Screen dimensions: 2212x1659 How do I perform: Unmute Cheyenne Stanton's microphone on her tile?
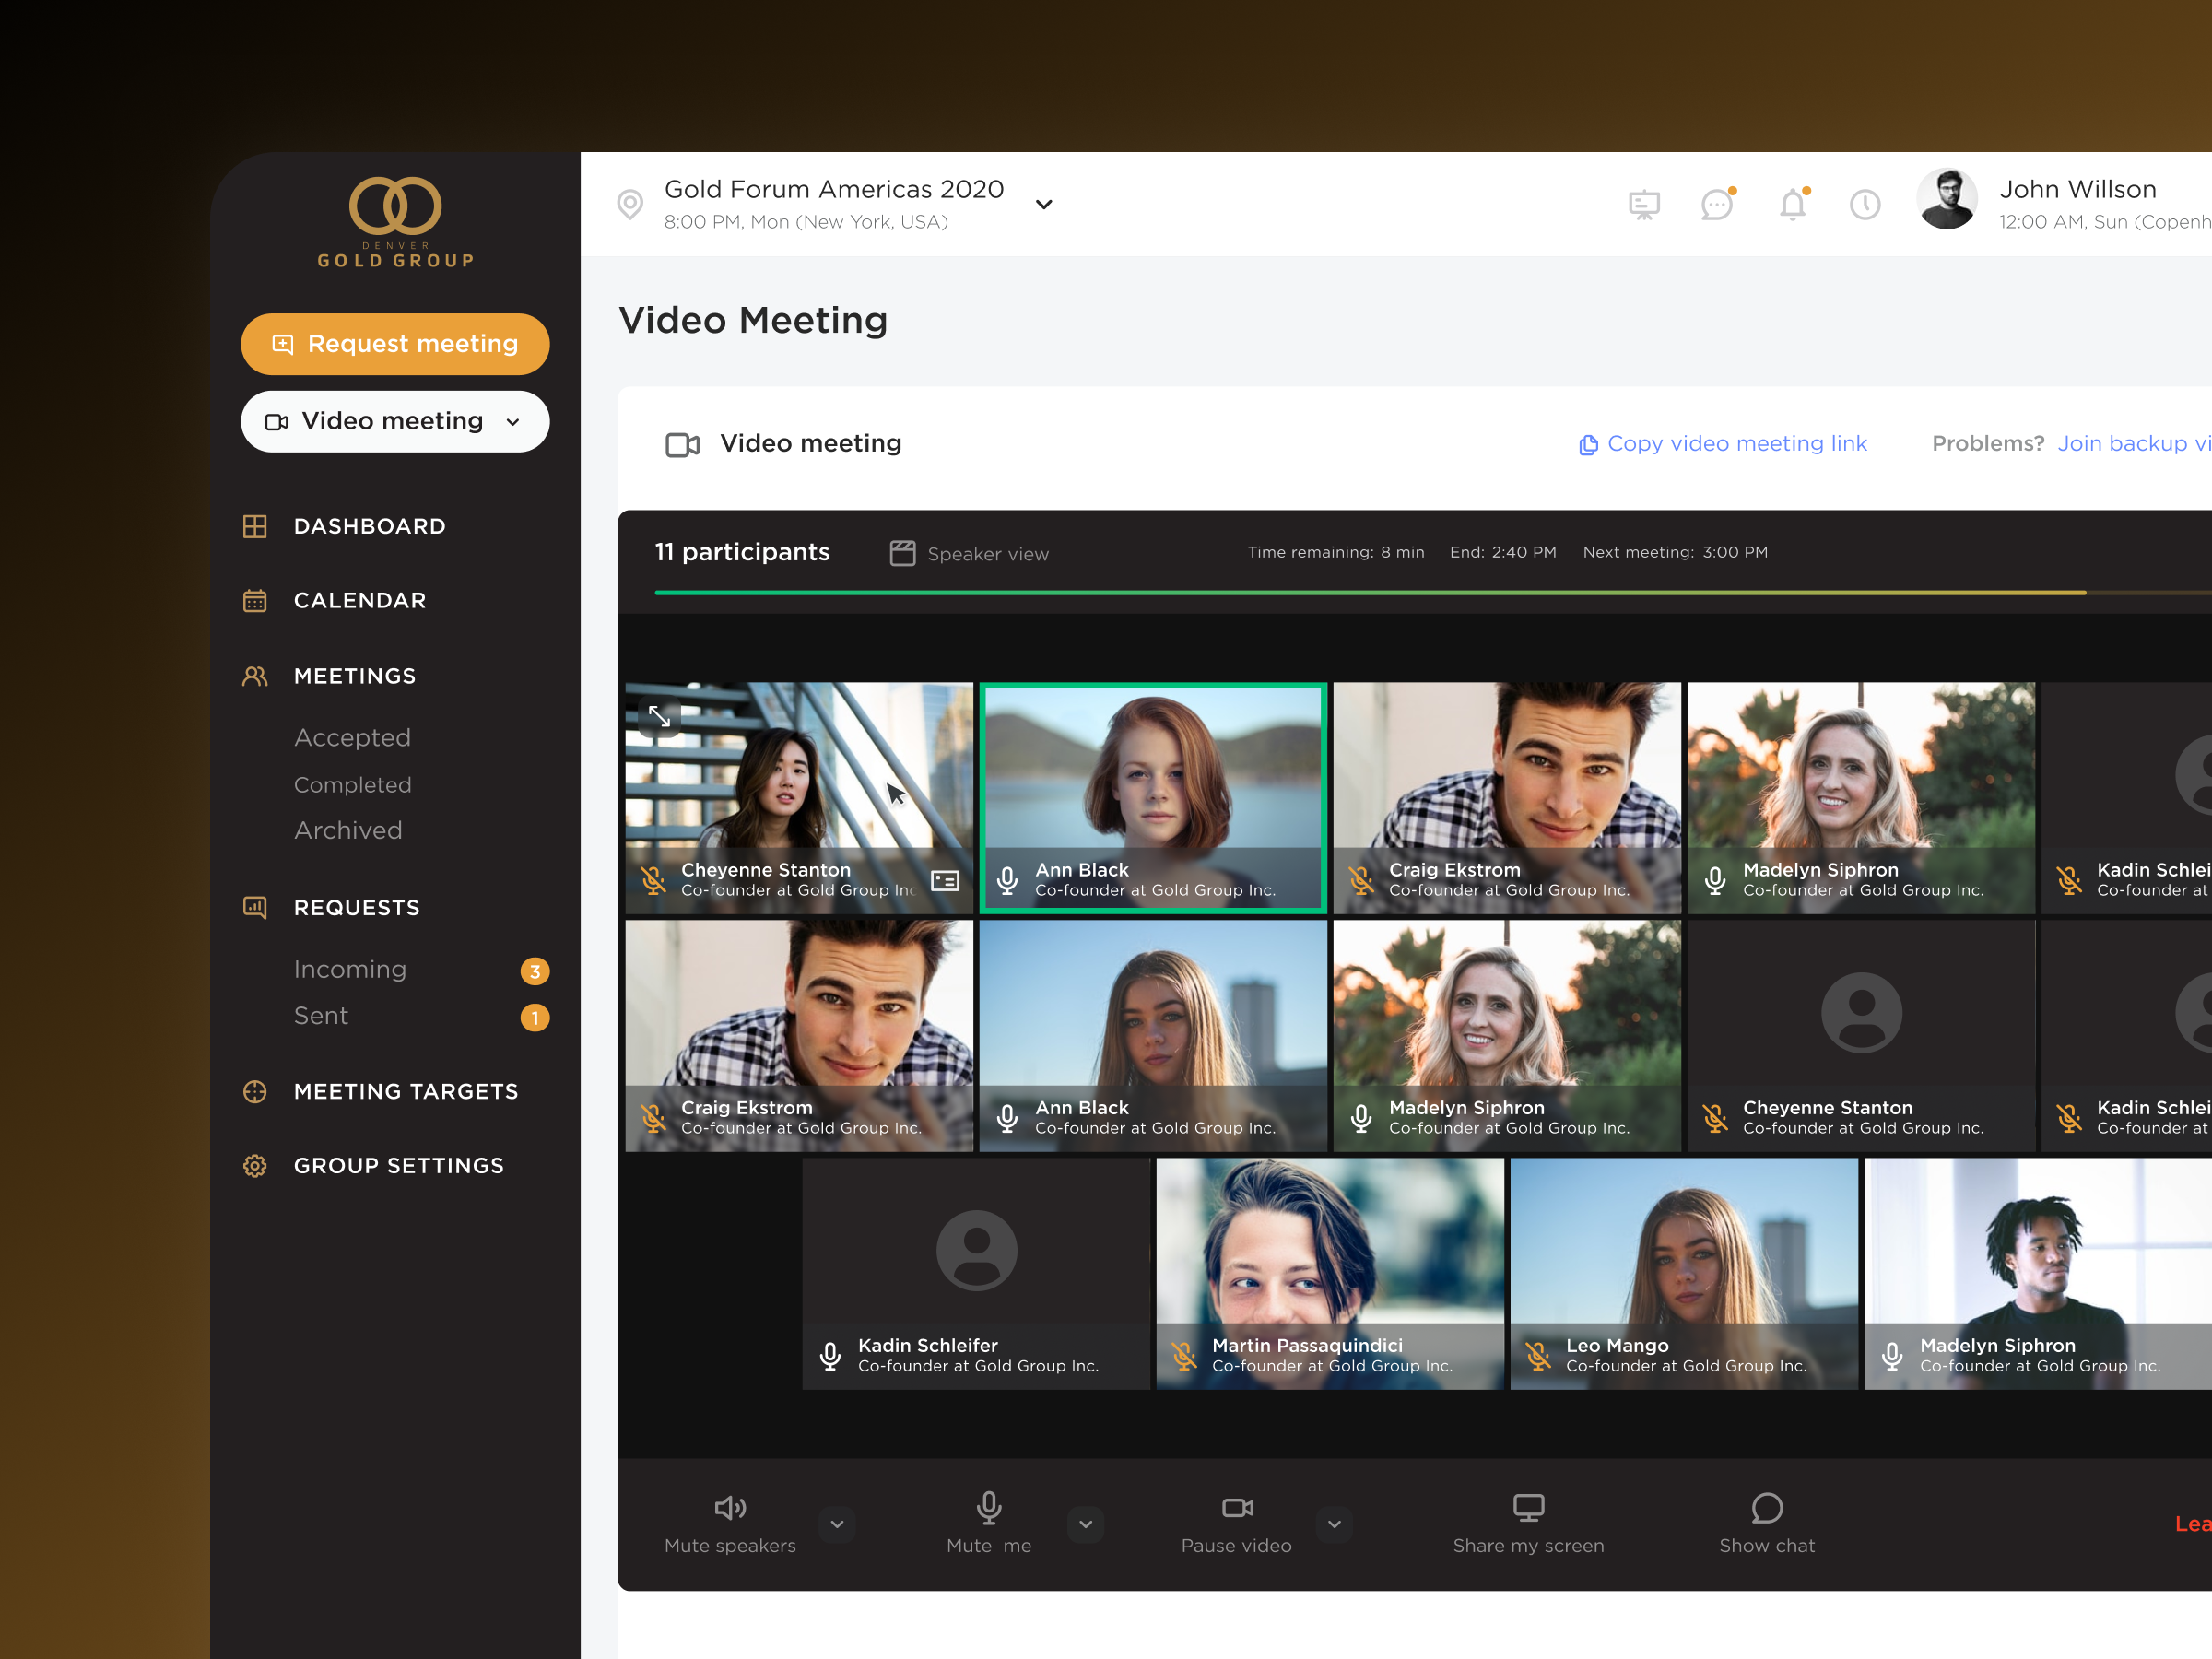pos(654,881)
